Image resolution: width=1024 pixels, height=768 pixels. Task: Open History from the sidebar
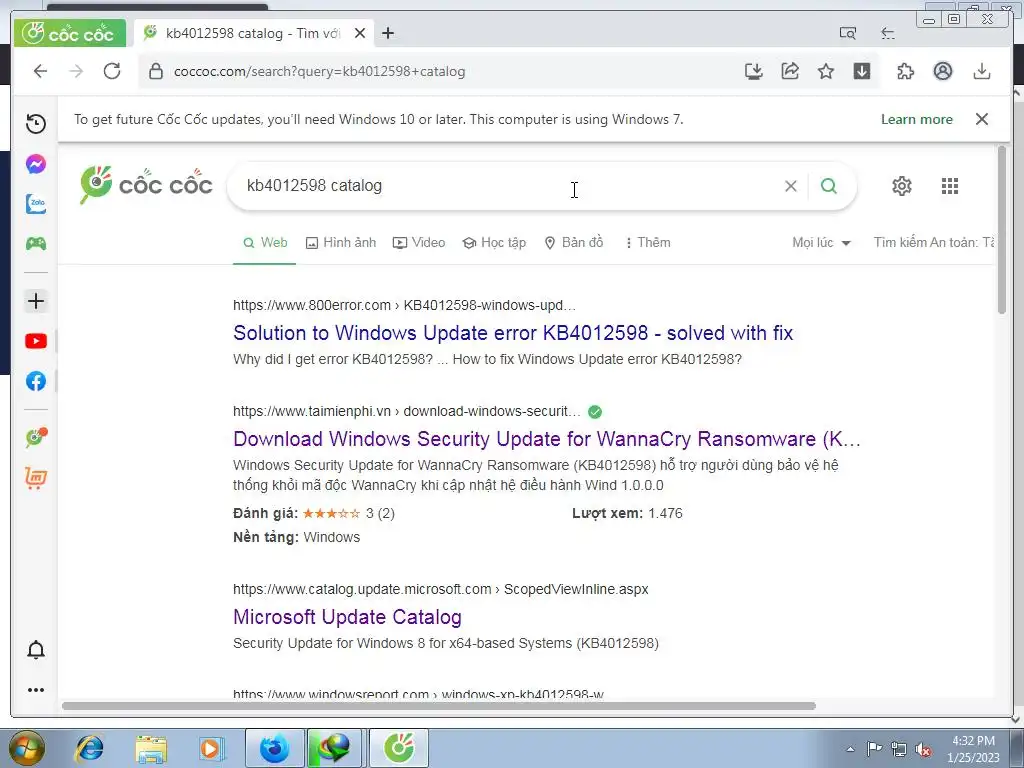click(36, 123)
